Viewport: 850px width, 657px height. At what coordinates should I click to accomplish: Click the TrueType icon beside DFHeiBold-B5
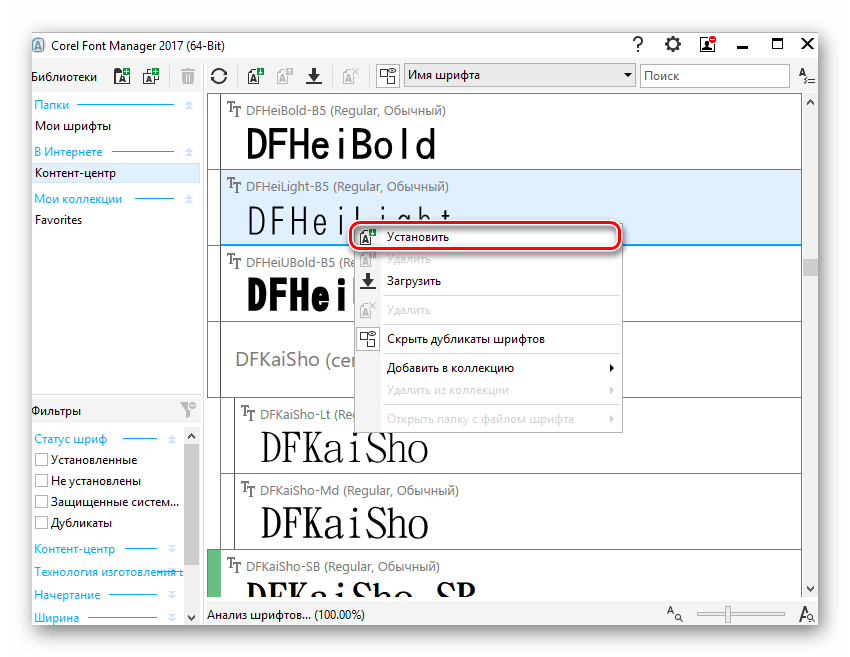(x=234, y=109)
